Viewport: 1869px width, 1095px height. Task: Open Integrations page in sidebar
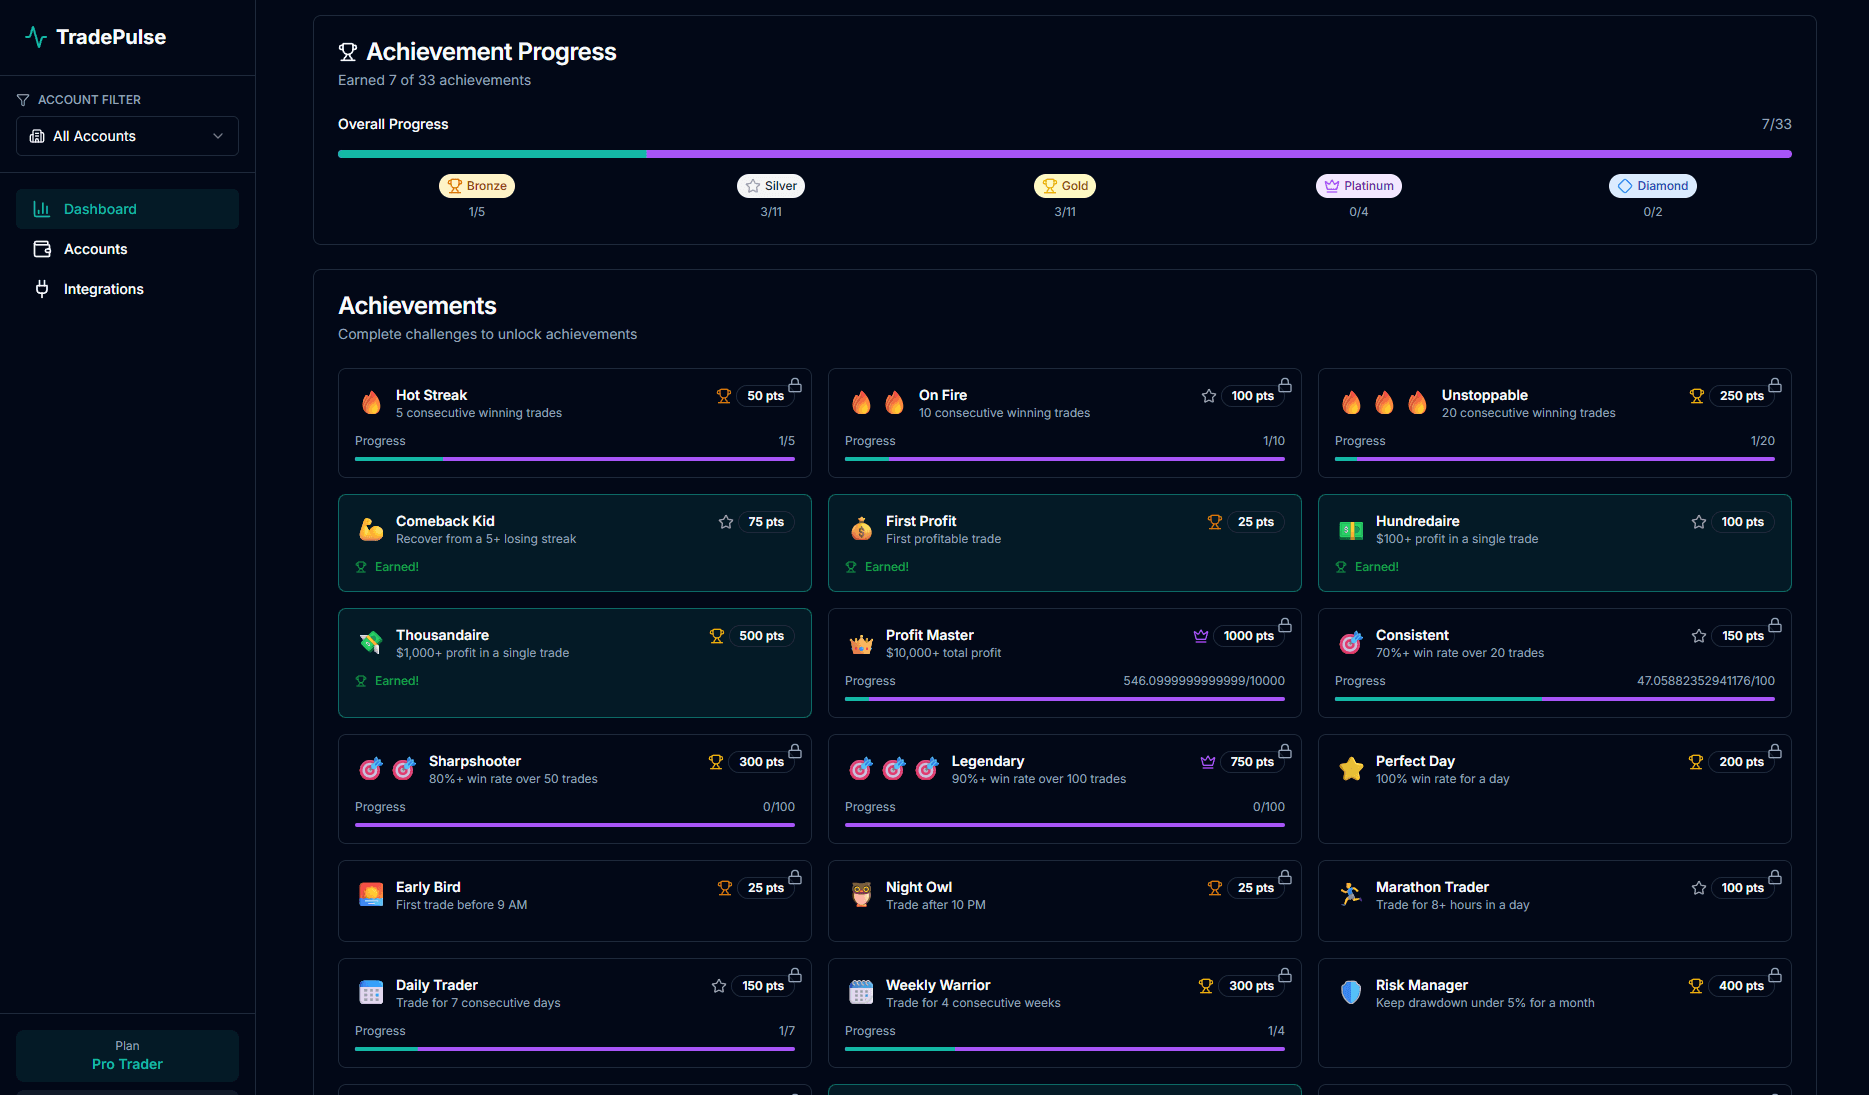103,289
